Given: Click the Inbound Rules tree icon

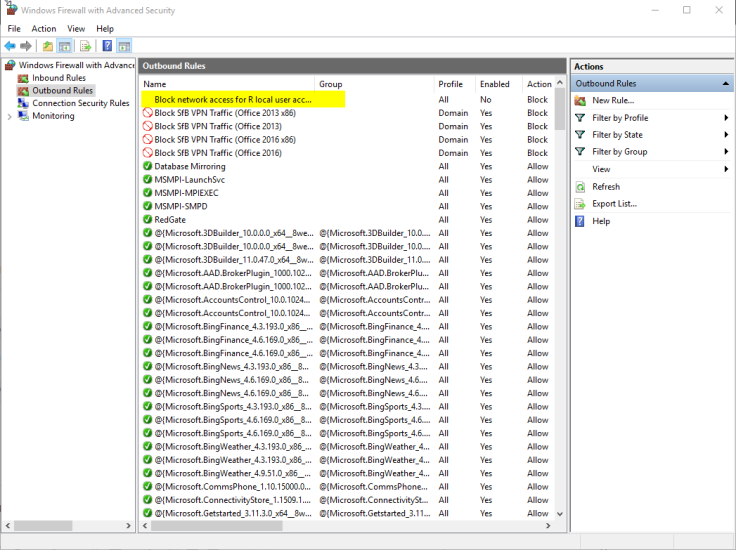Looking at the screenshot, I should [x=23, y=78].
